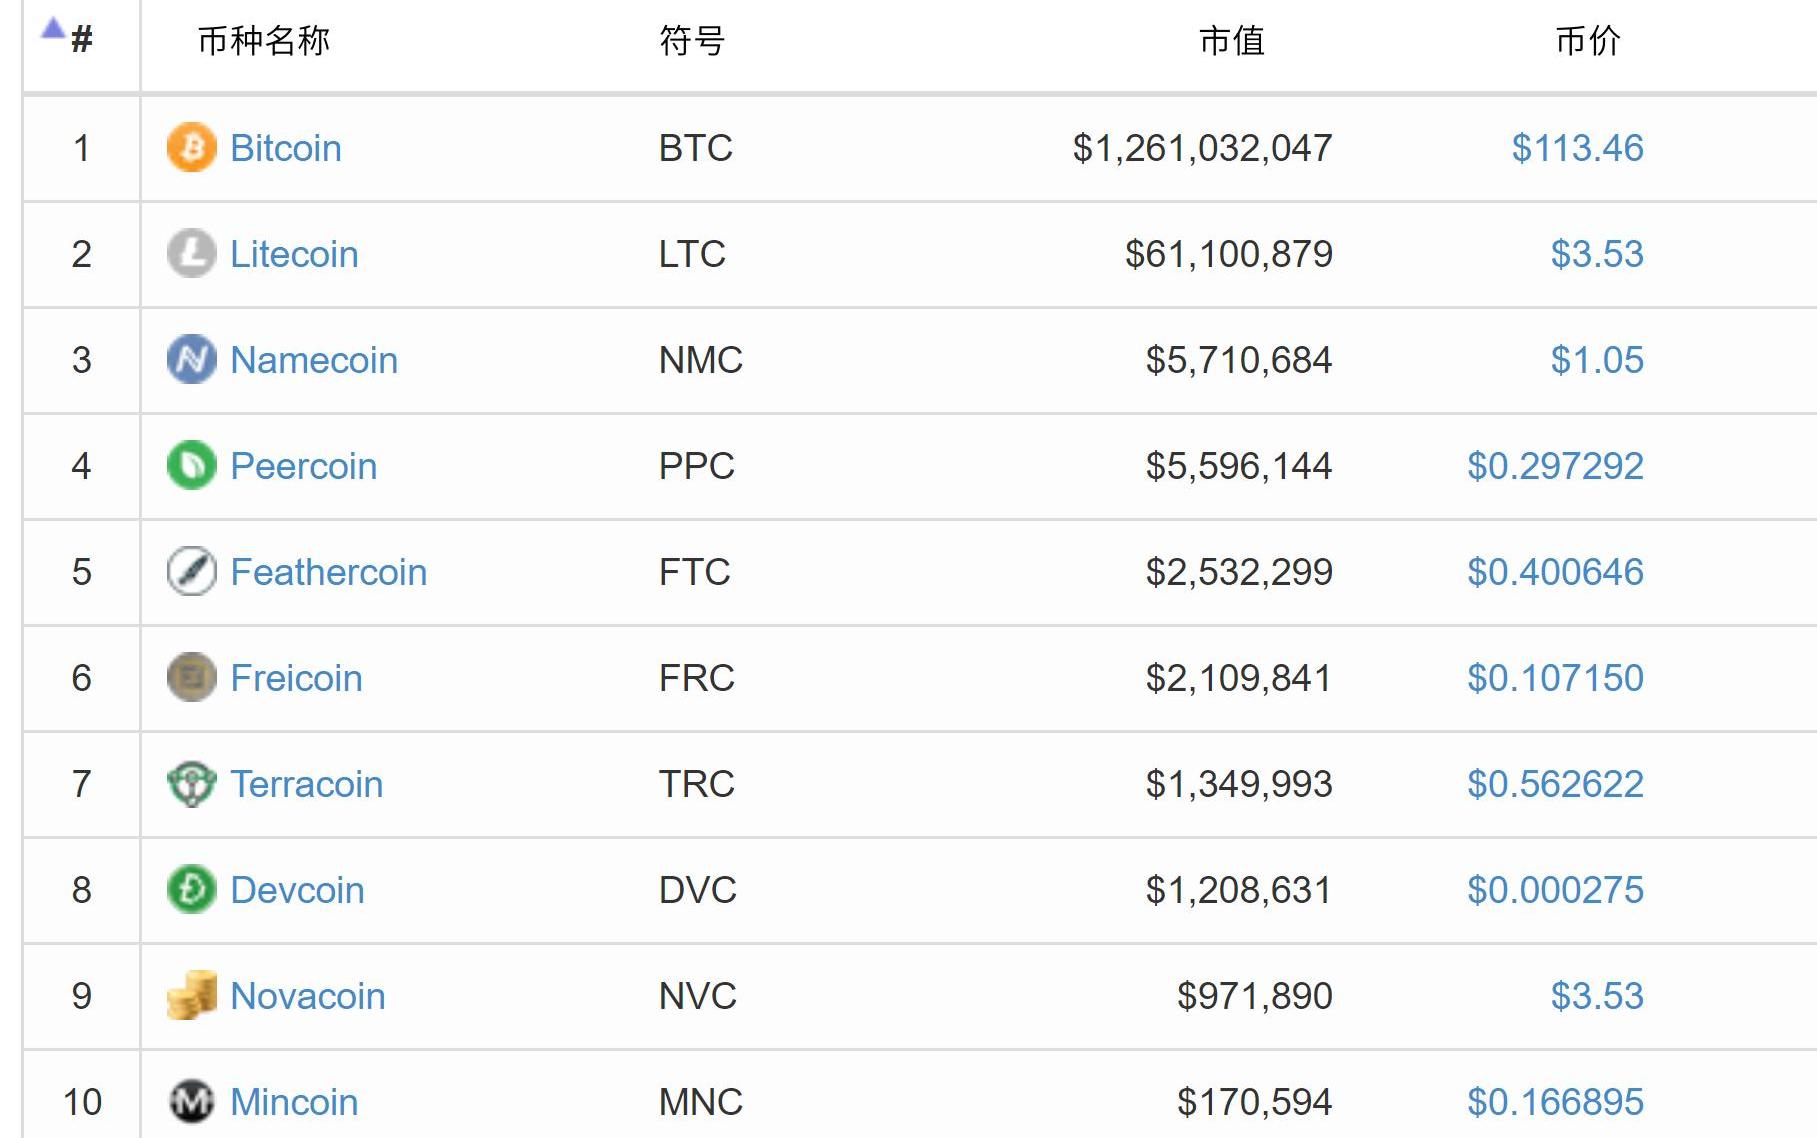The image size is (1817, 1138).
Task: Click the Novacoin gold coins icon
Action: pos(191,996)
